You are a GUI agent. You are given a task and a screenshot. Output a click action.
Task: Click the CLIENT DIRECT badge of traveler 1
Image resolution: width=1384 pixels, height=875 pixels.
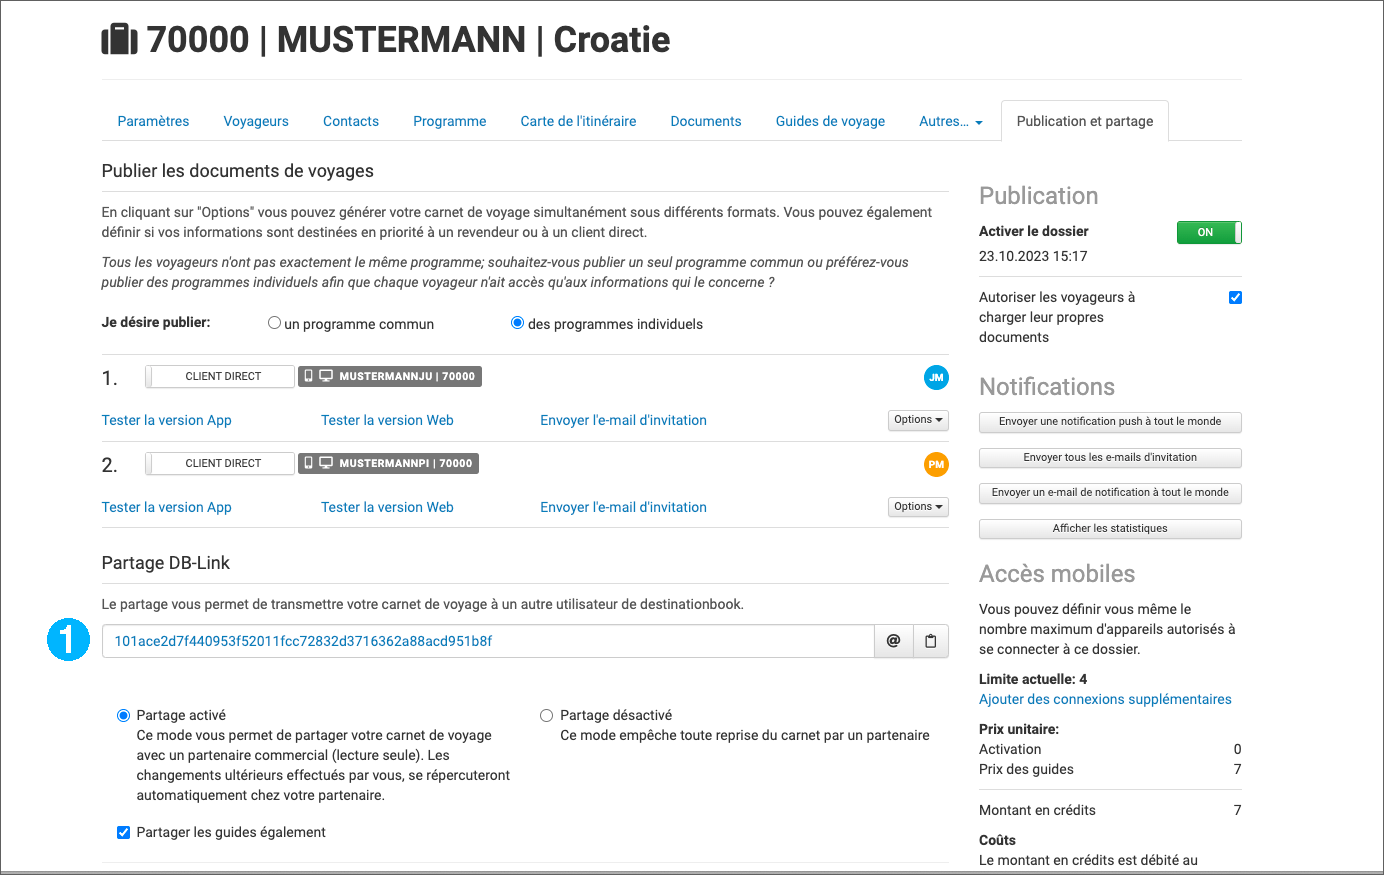(219, 376)
